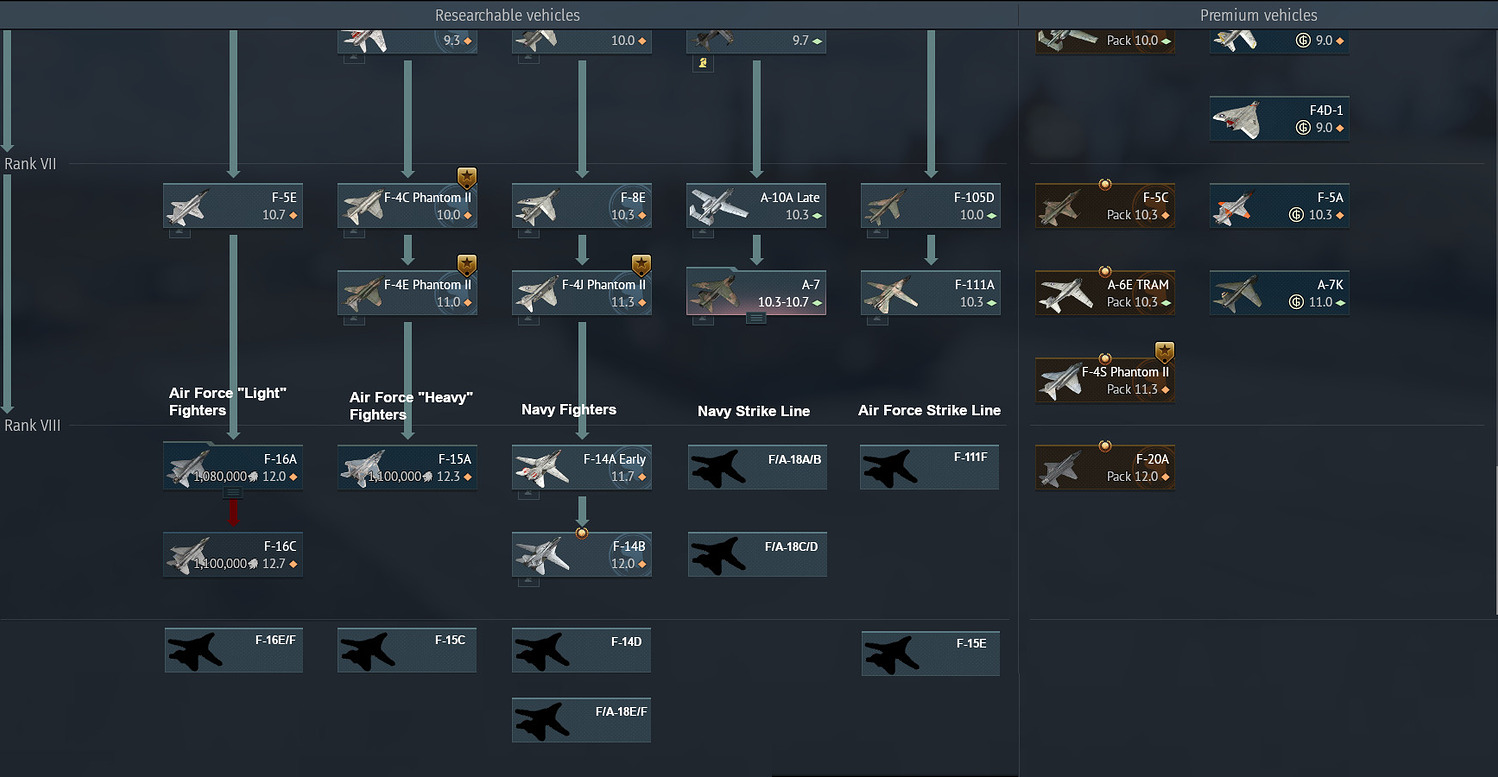Switch to the Premium vehicles tab

point(1258,15)
